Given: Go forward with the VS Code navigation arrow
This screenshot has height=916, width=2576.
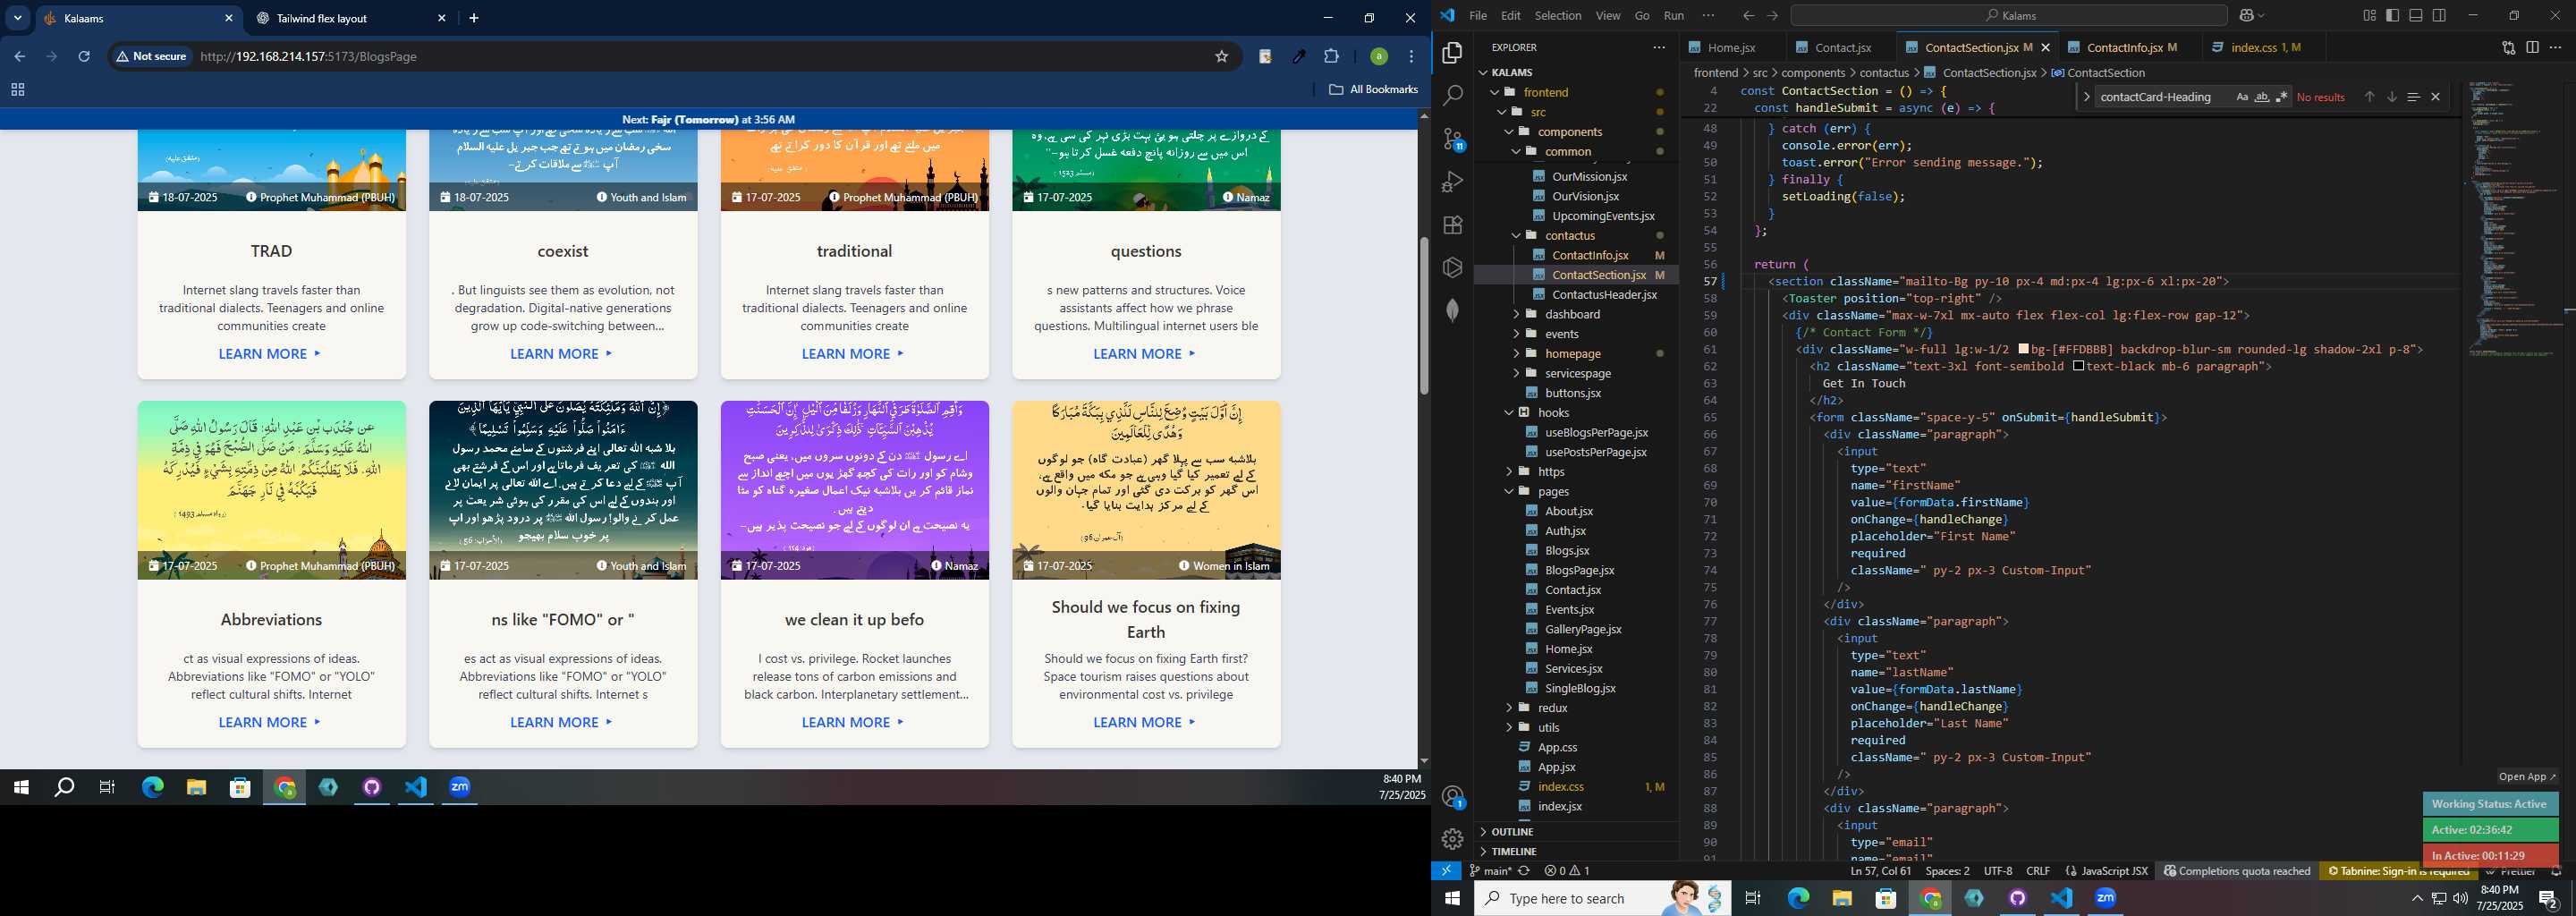Looking at the screenshot, I should (1772, 15).
